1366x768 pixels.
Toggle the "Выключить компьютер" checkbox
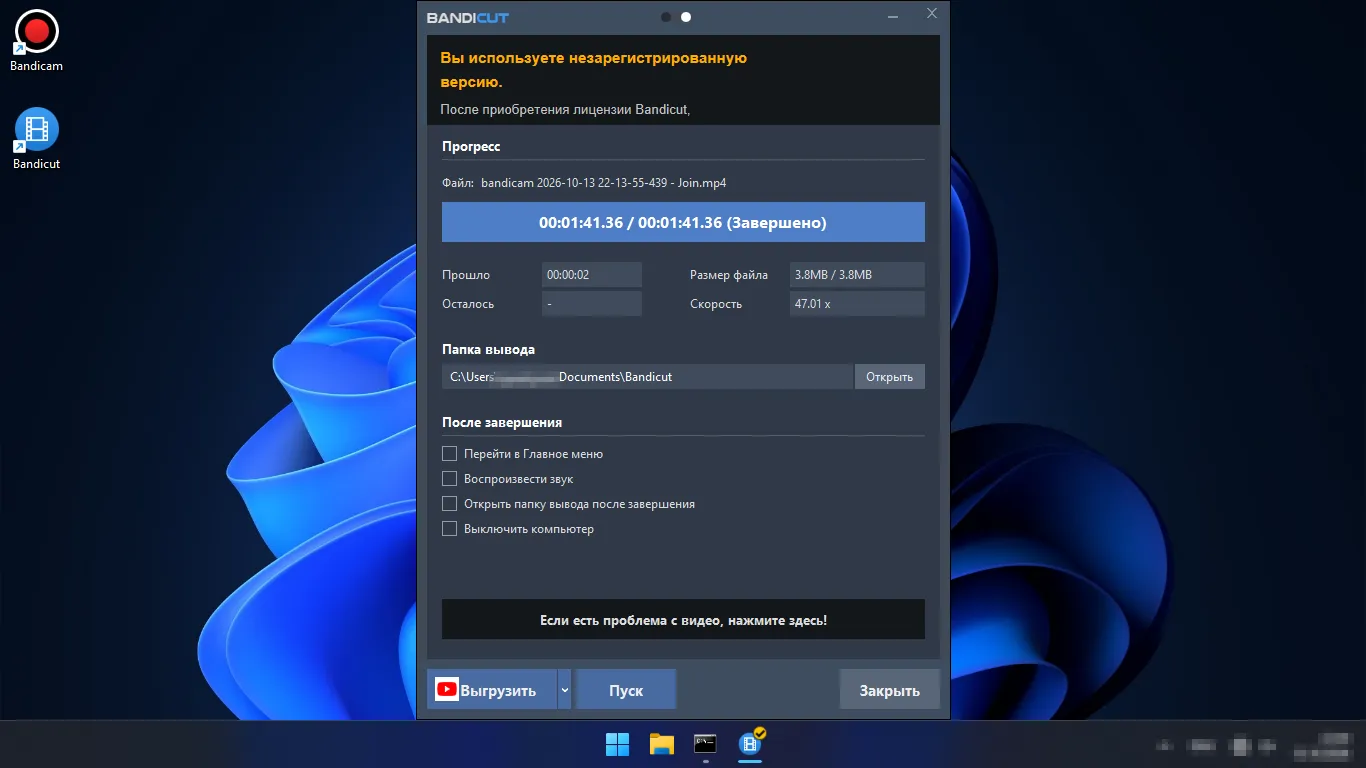point(450,529)
